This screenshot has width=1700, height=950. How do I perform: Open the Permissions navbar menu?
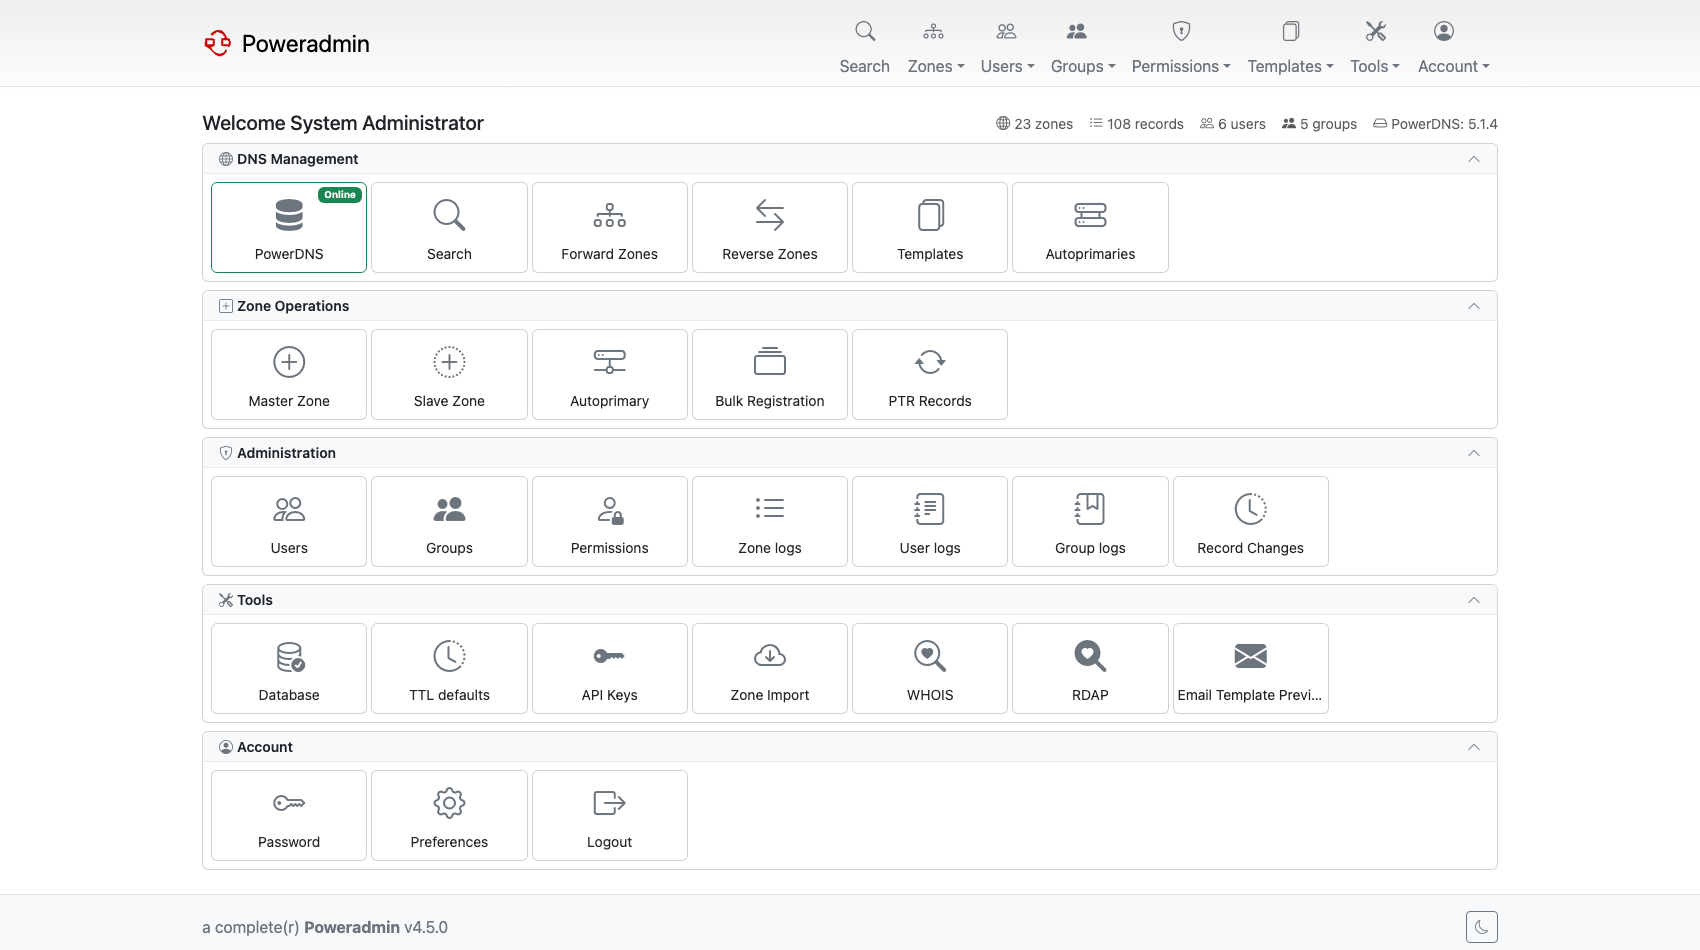click(x=1181, y=48)
